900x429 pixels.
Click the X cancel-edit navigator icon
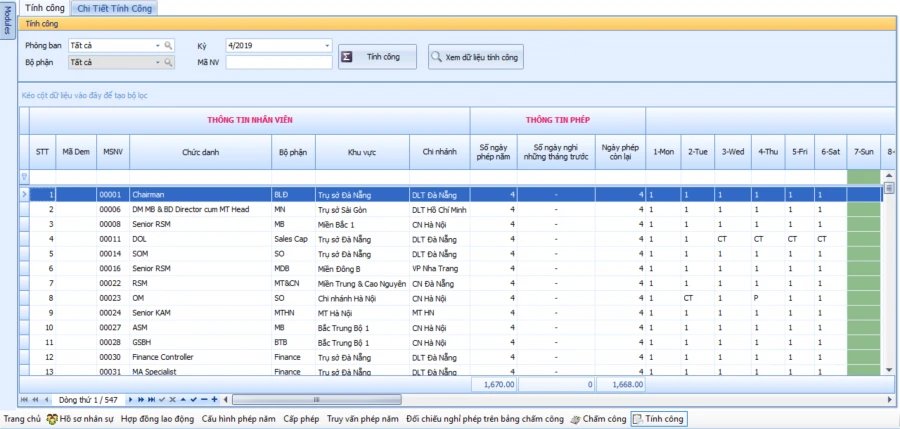173,400
